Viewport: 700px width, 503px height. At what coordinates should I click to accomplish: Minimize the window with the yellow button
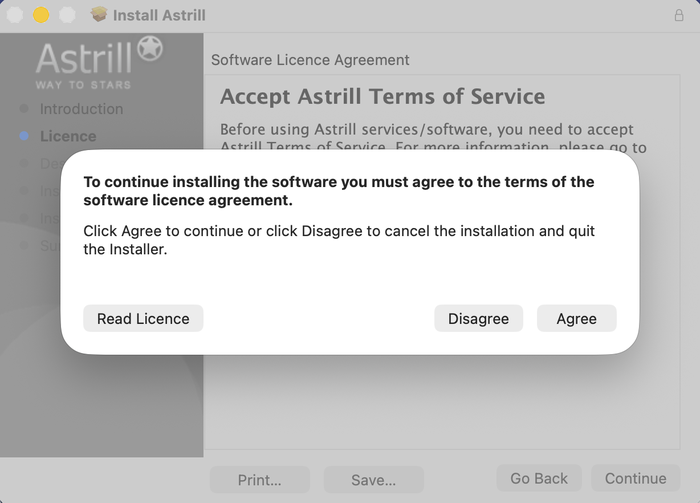coord(41,15)
